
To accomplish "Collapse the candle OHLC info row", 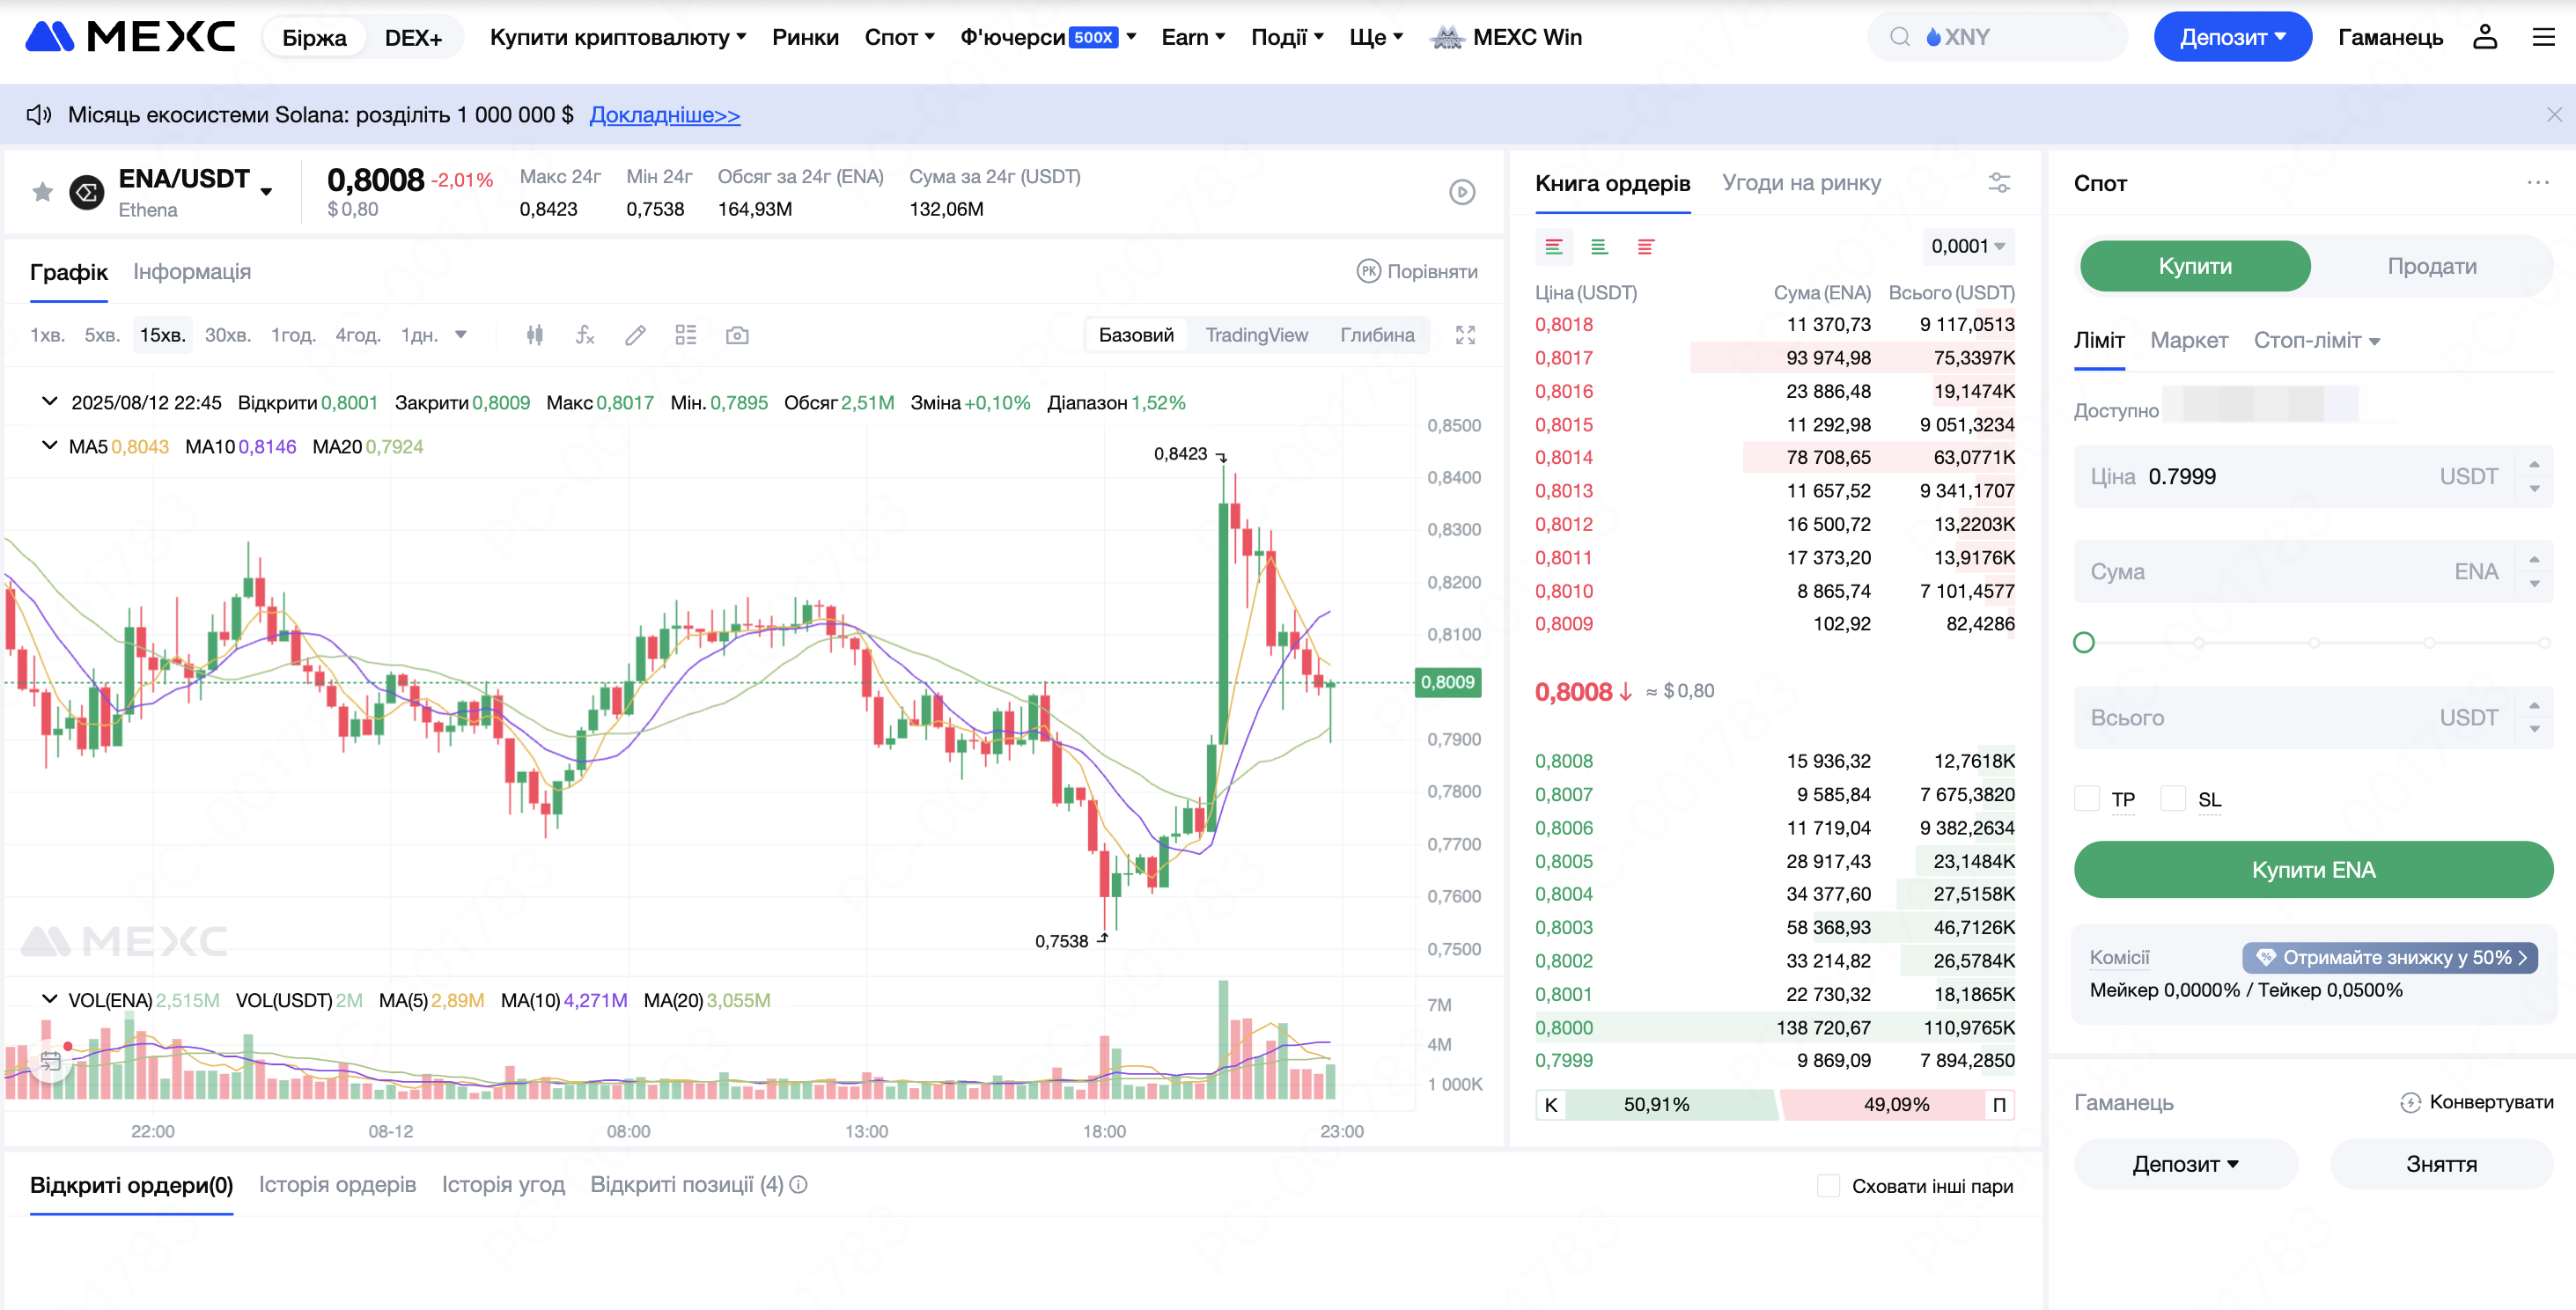I will [48, 402].
